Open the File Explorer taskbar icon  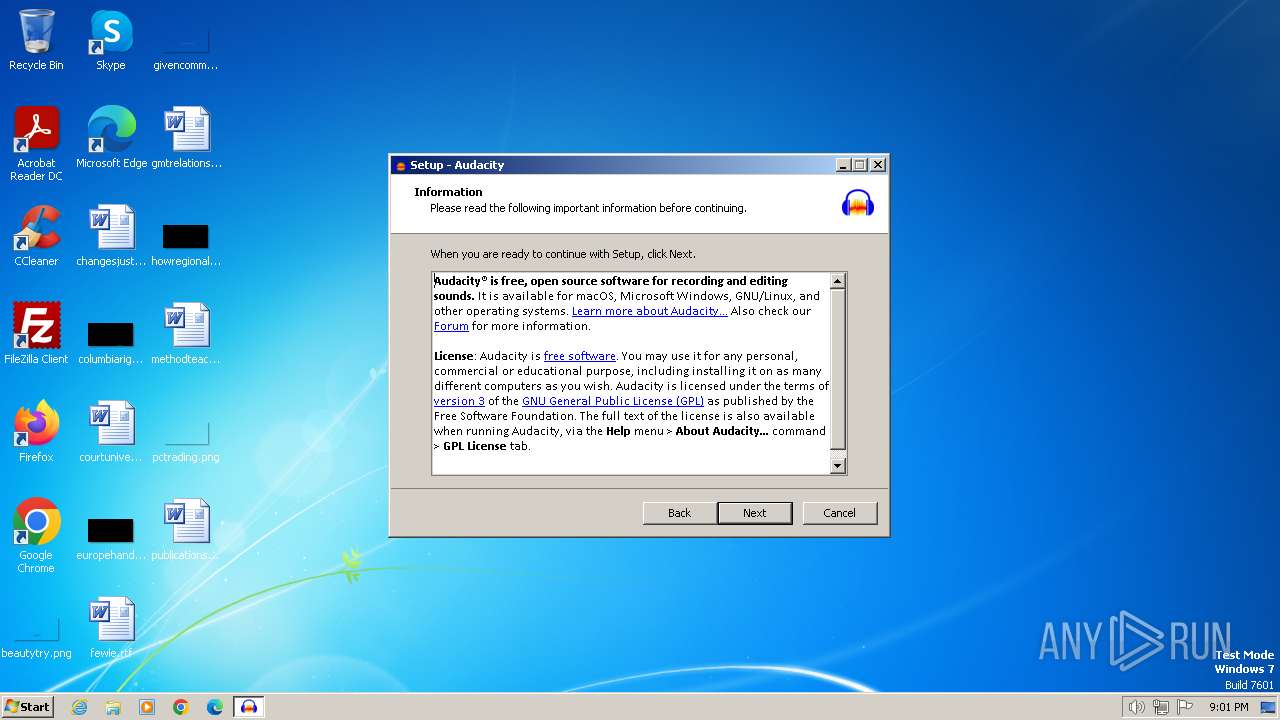113,707
